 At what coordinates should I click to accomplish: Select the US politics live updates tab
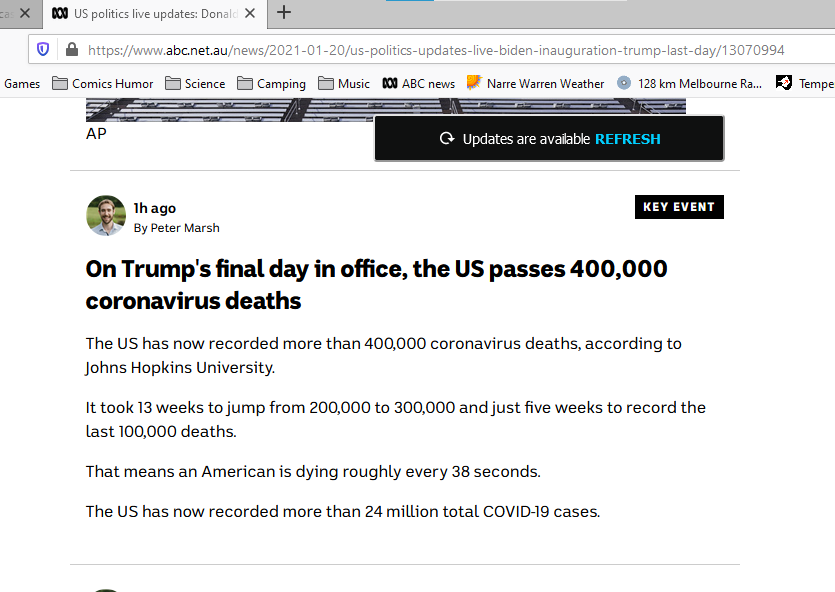155,14
